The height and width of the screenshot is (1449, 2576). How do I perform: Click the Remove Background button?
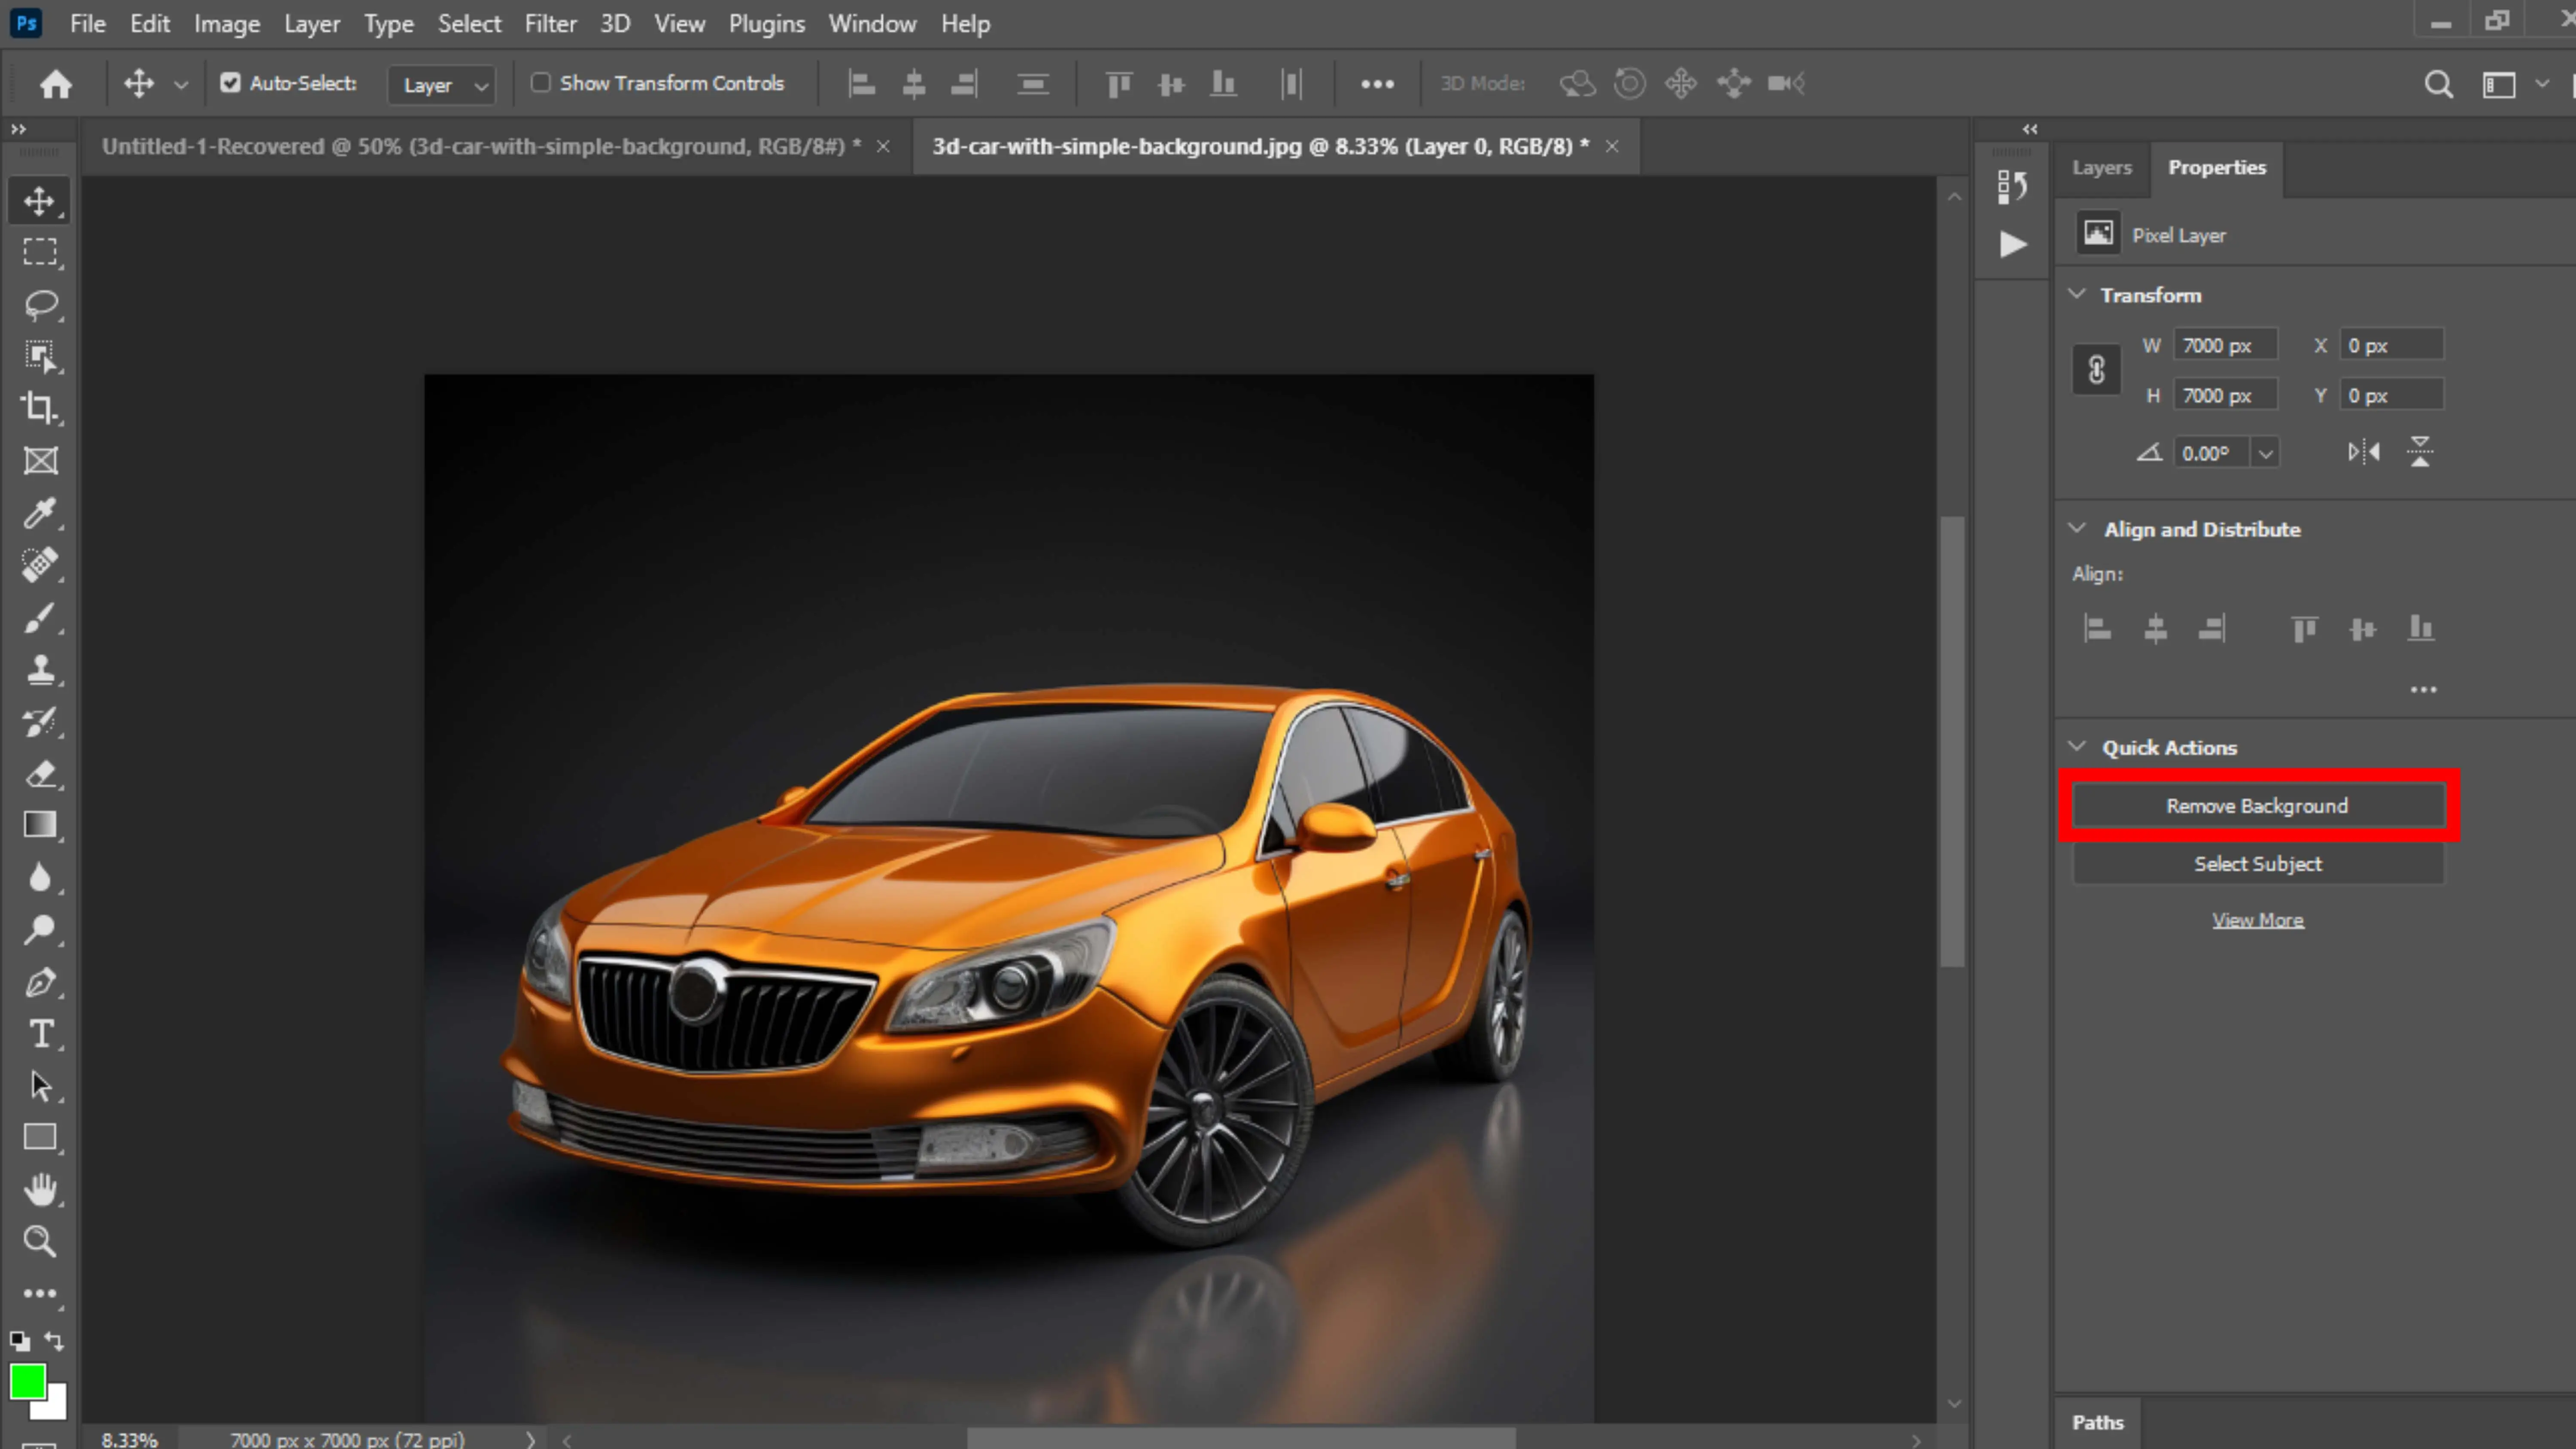pyautogui.click(x=2257, y=806)
